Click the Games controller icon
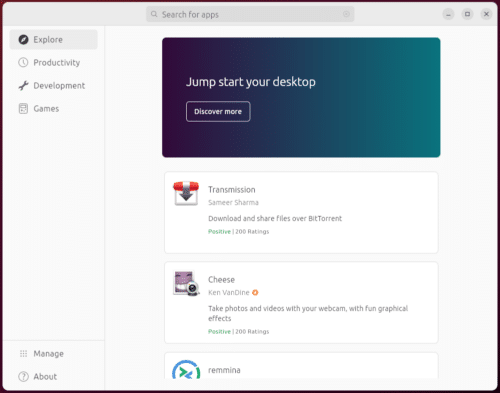This screenshot has height=393, width=500. coord(23,109)
